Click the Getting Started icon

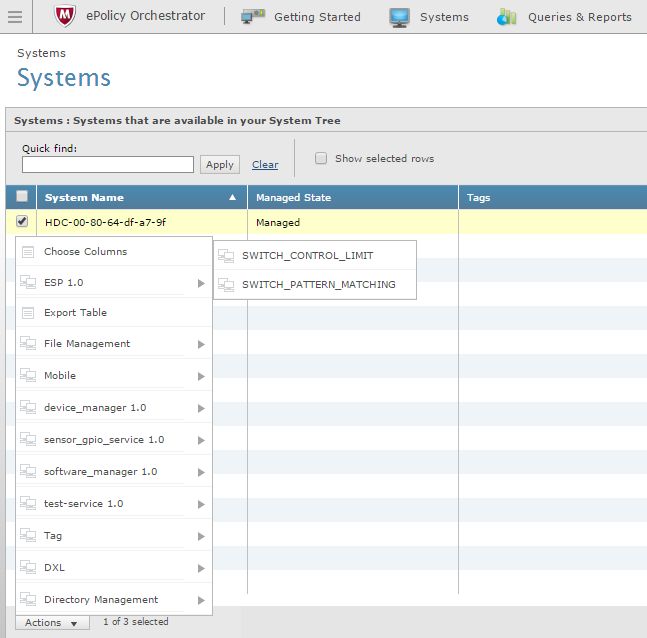tap(253, 17)
